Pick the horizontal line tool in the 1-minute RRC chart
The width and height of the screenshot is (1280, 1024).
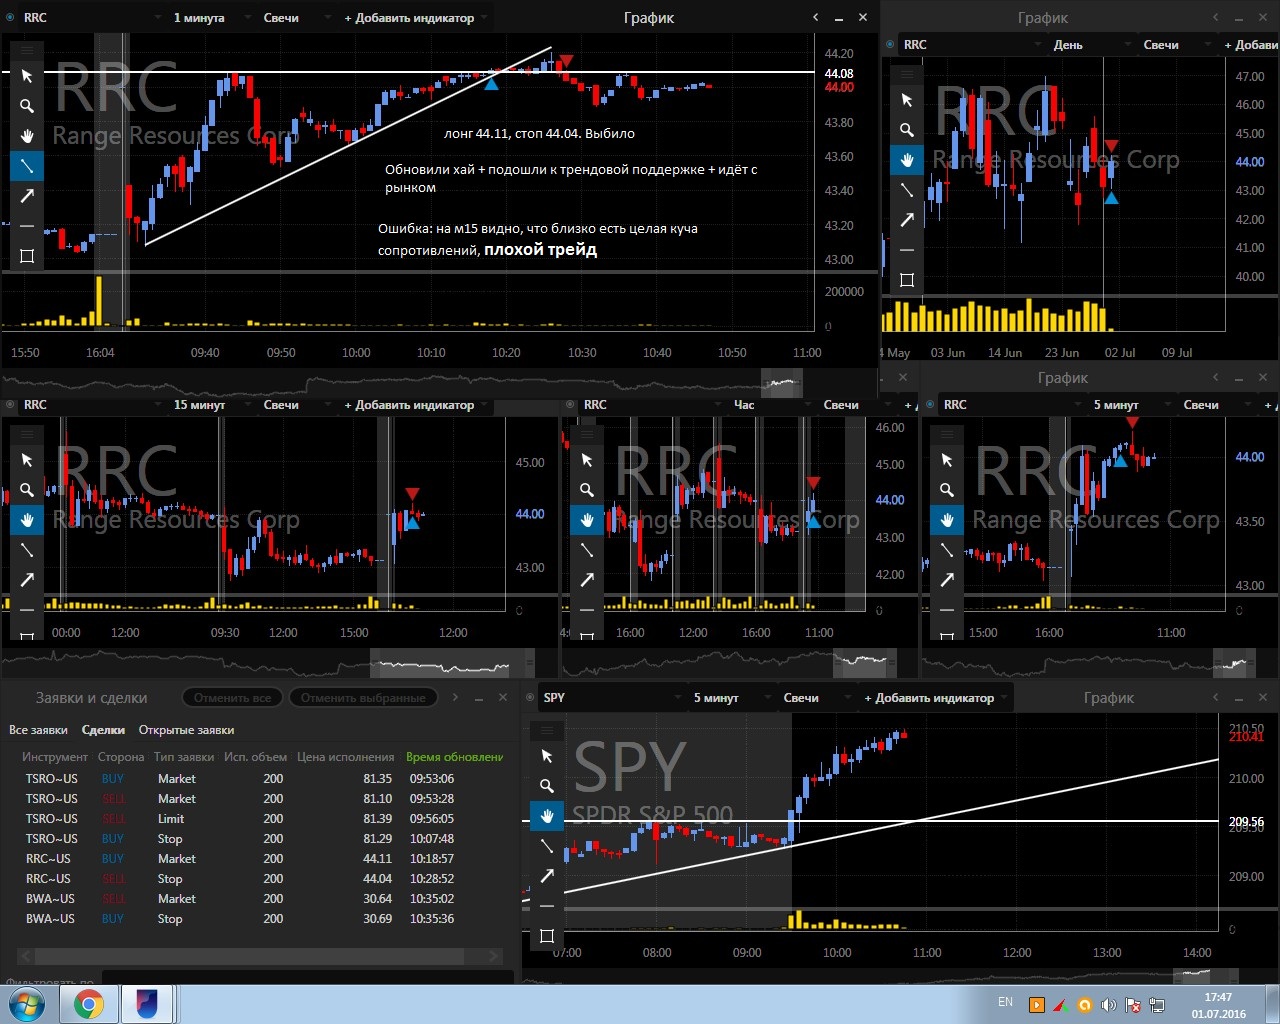[27, 226]
